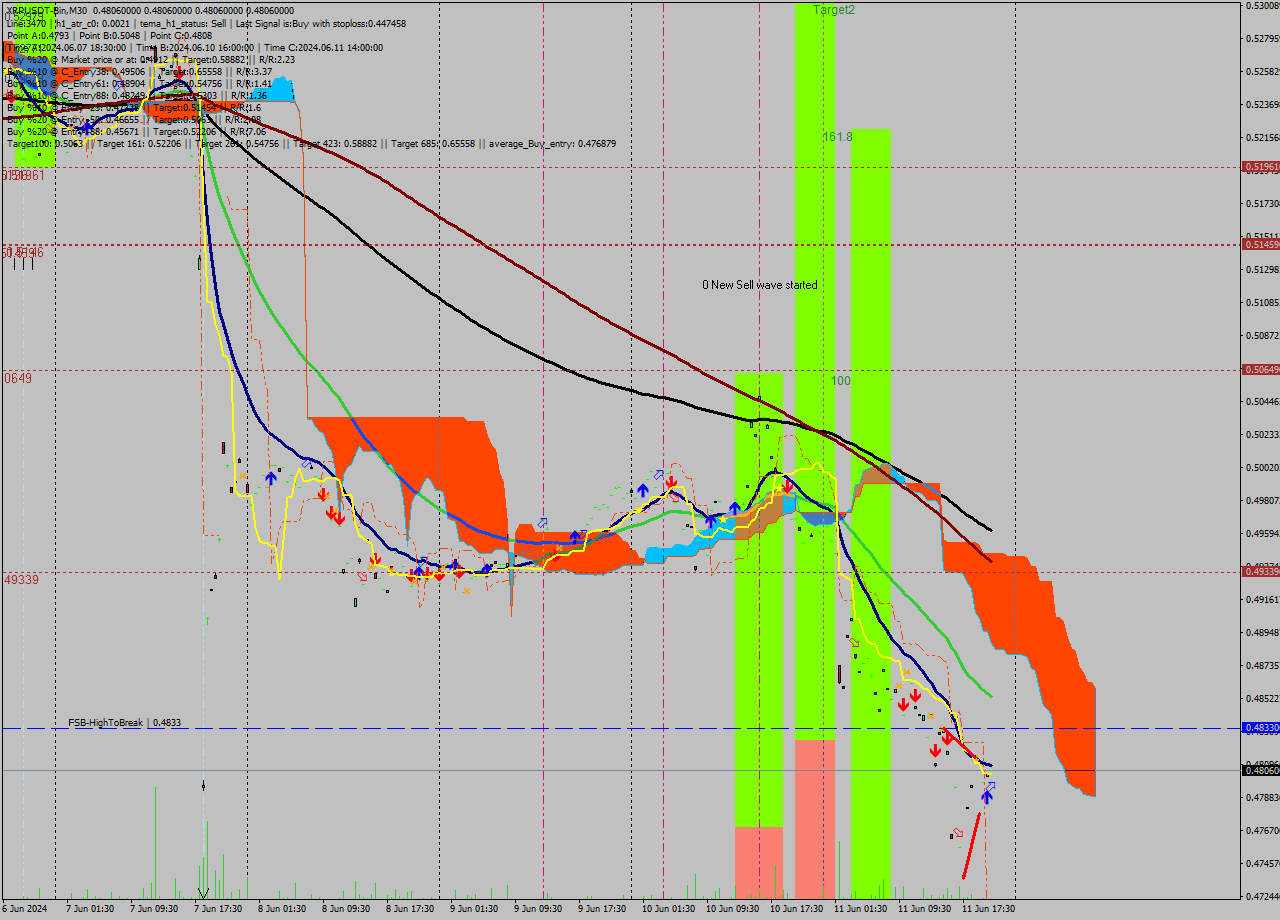Click the 0.47244 price at bottom of scale
The image size is (1280, 920).
click(x=1263, y=895)
